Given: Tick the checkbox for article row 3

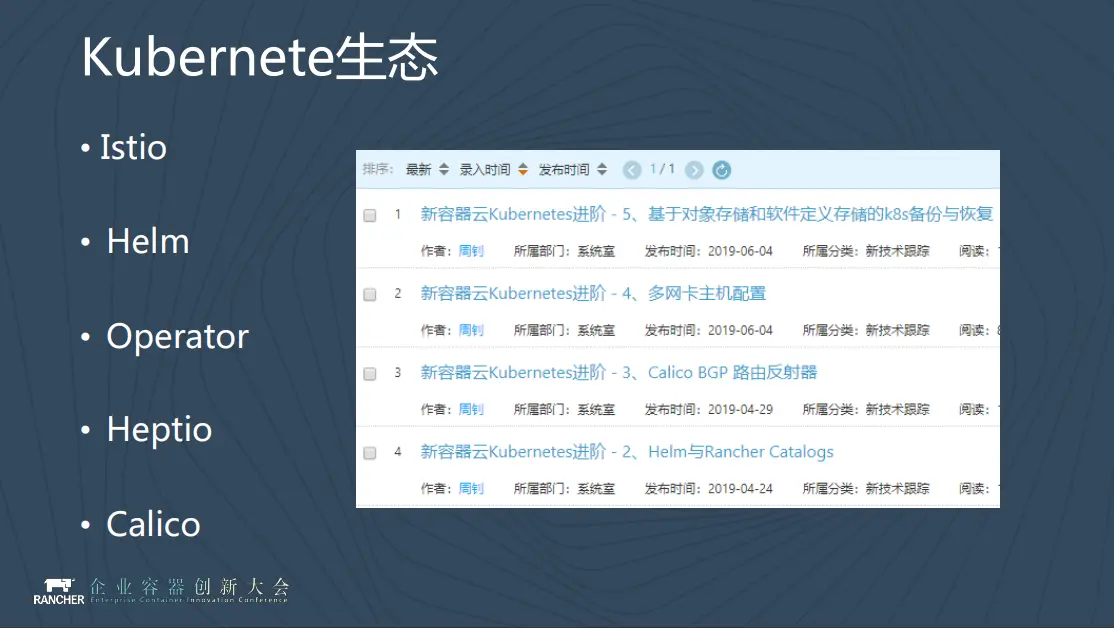Looking at the screenshot, I should (369, 374).
